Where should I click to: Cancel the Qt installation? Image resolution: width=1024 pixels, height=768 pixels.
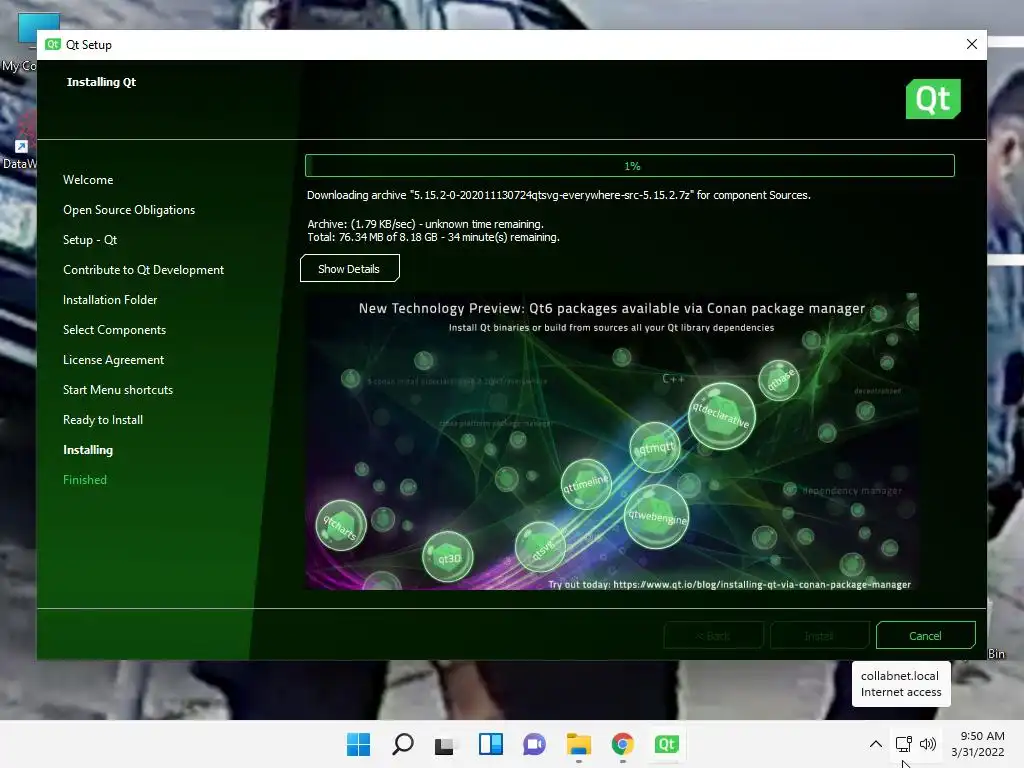point(925,635)
